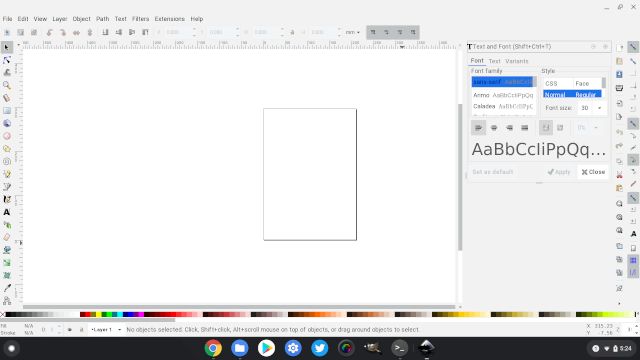Viewport: 640px width, 360px height.
Task: Toggle justify text alignment option
Action: point(525,128)
